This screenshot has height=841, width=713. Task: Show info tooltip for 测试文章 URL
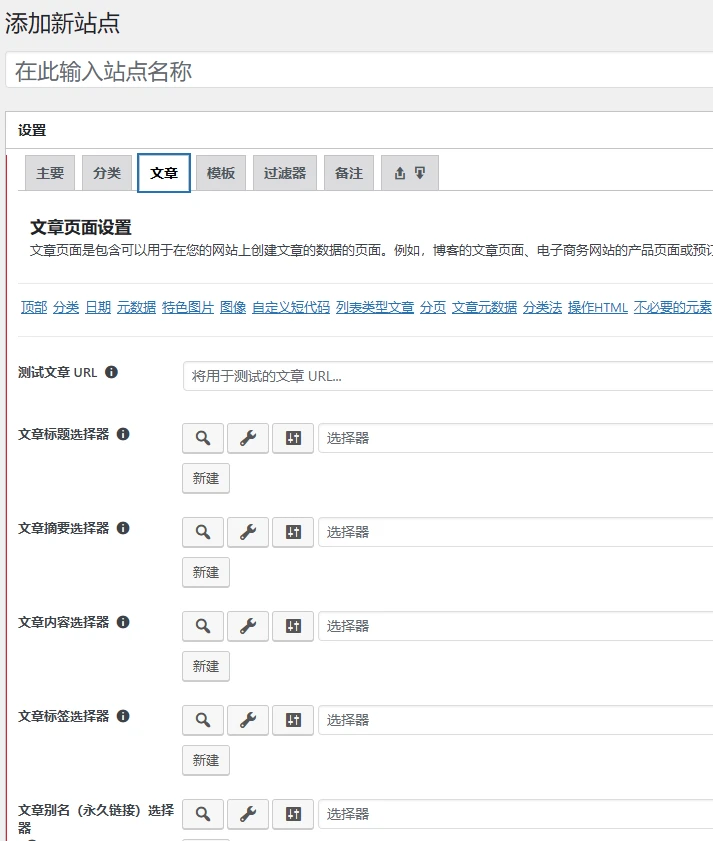(x=111, y=372)
